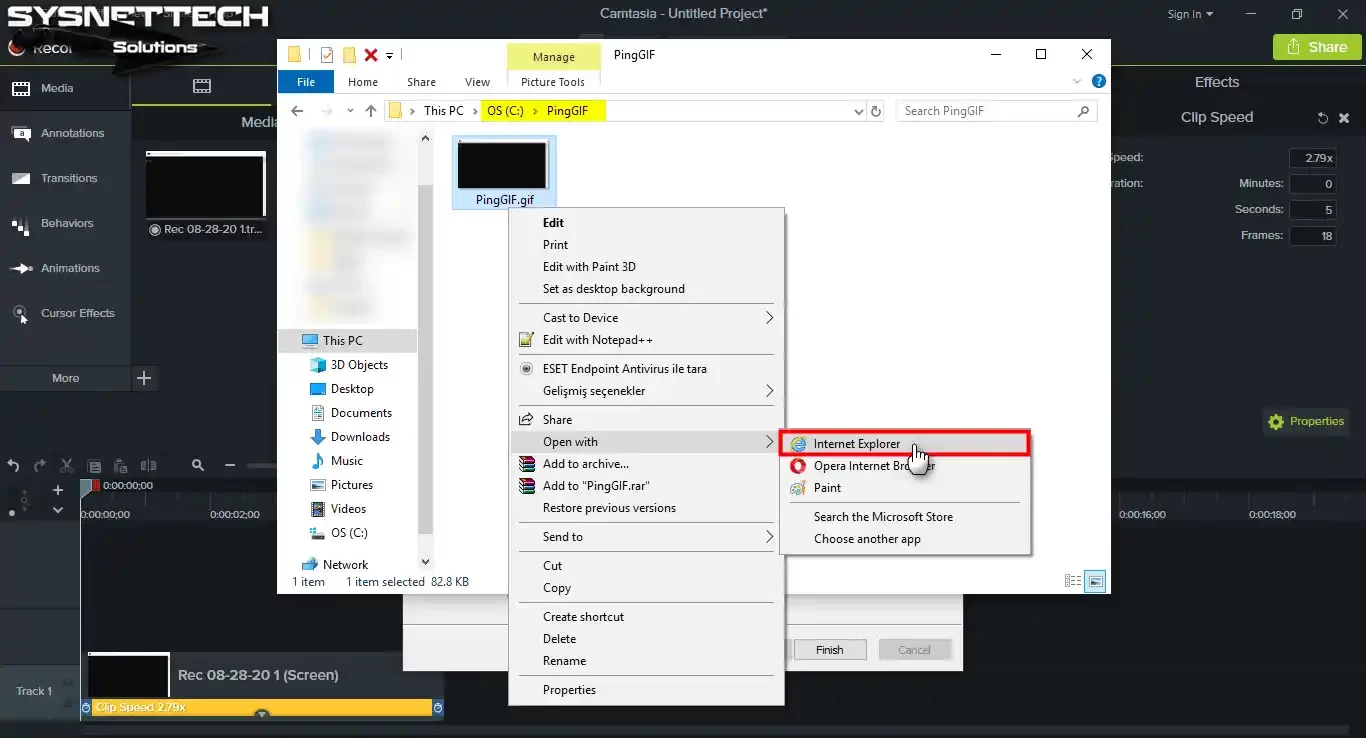The width and height of the screenshot is (1366, 738).
Task: Click red X delete icon in quick access toolbar
Action: 371,55
